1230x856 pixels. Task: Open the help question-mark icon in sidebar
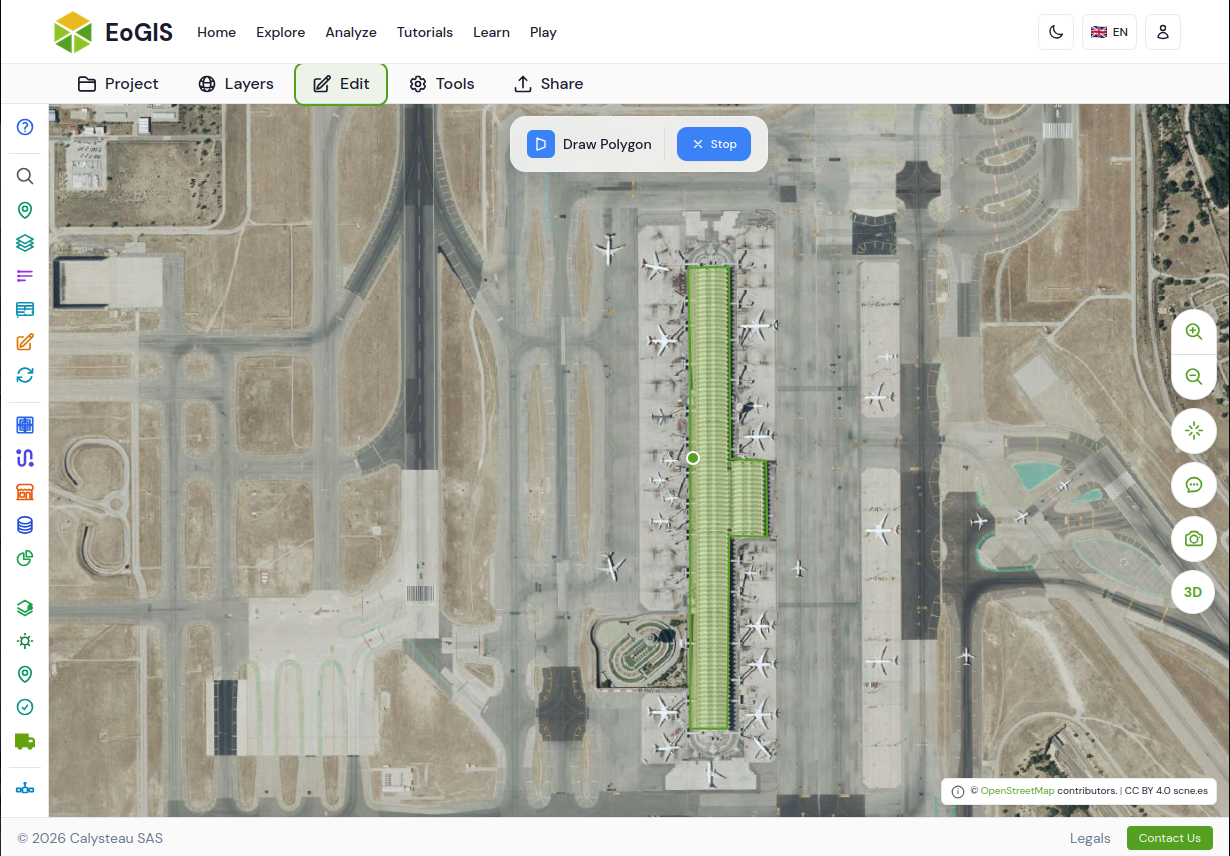tap(25, 127)
